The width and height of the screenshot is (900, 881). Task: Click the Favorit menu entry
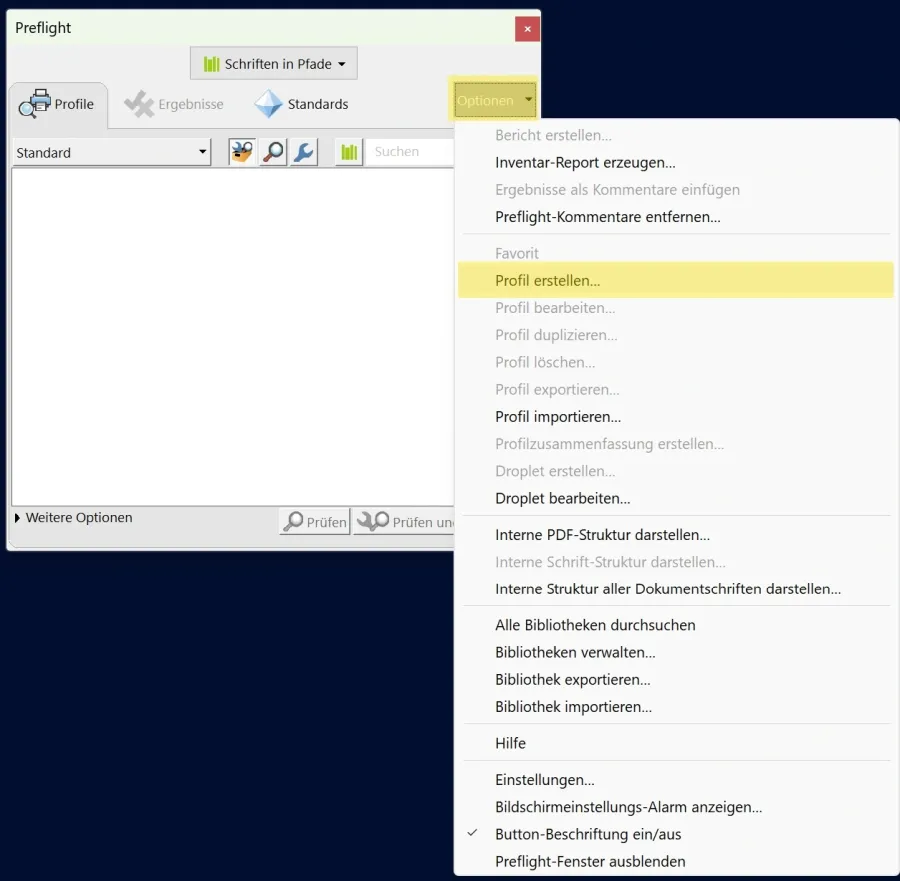pyautogui.click(x=676, y=253)
